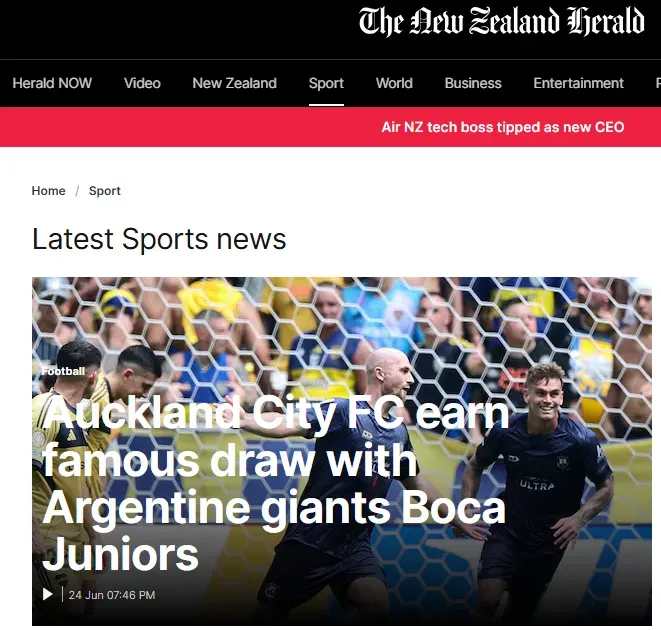Open the Herald NOW section
Screen dimensions: 661x630
(x=52, y=83)
